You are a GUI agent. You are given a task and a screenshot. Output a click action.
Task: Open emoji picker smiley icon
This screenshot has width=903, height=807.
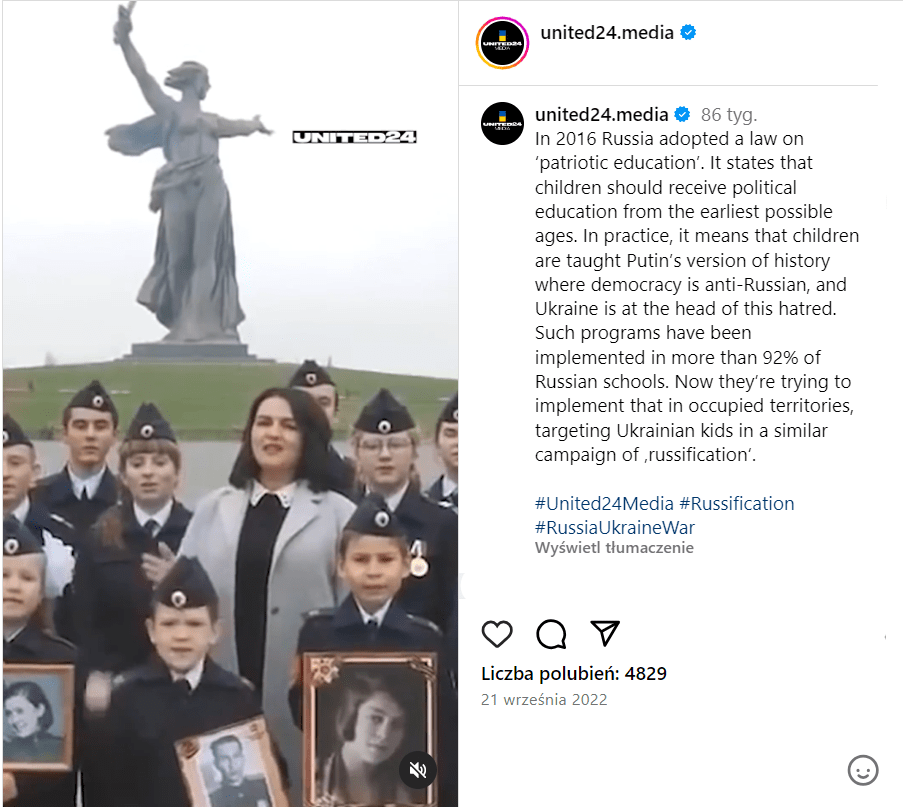[x=863, y=770]
